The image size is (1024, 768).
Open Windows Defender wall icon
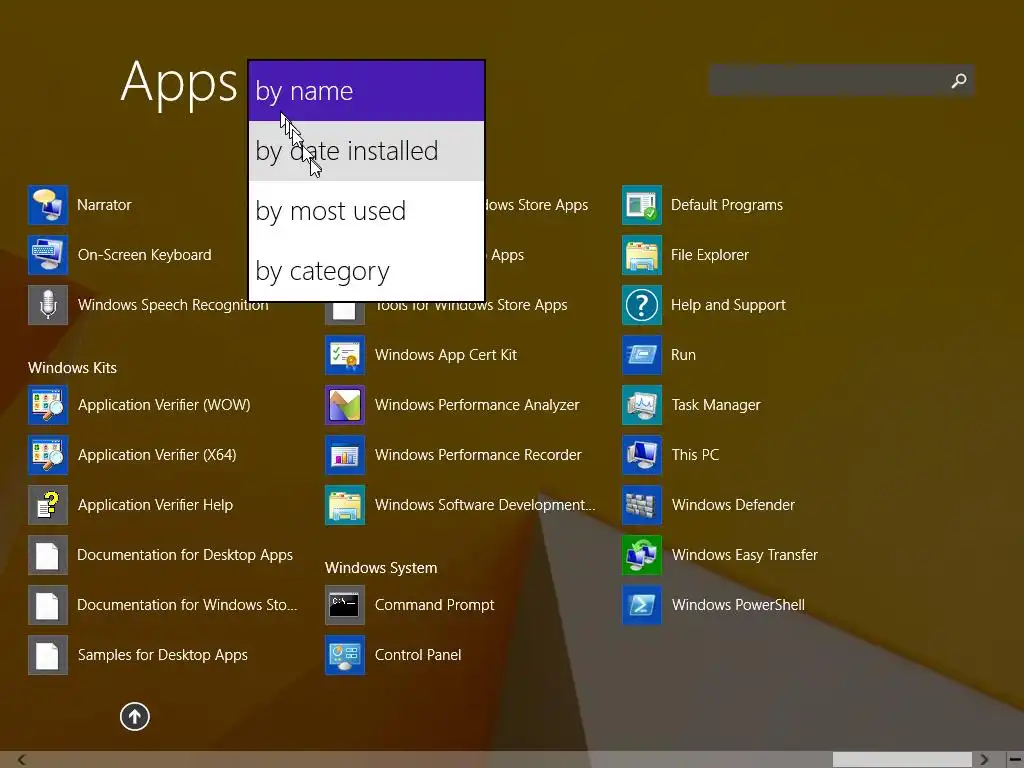pyautogui.click(x=642, y=505)
